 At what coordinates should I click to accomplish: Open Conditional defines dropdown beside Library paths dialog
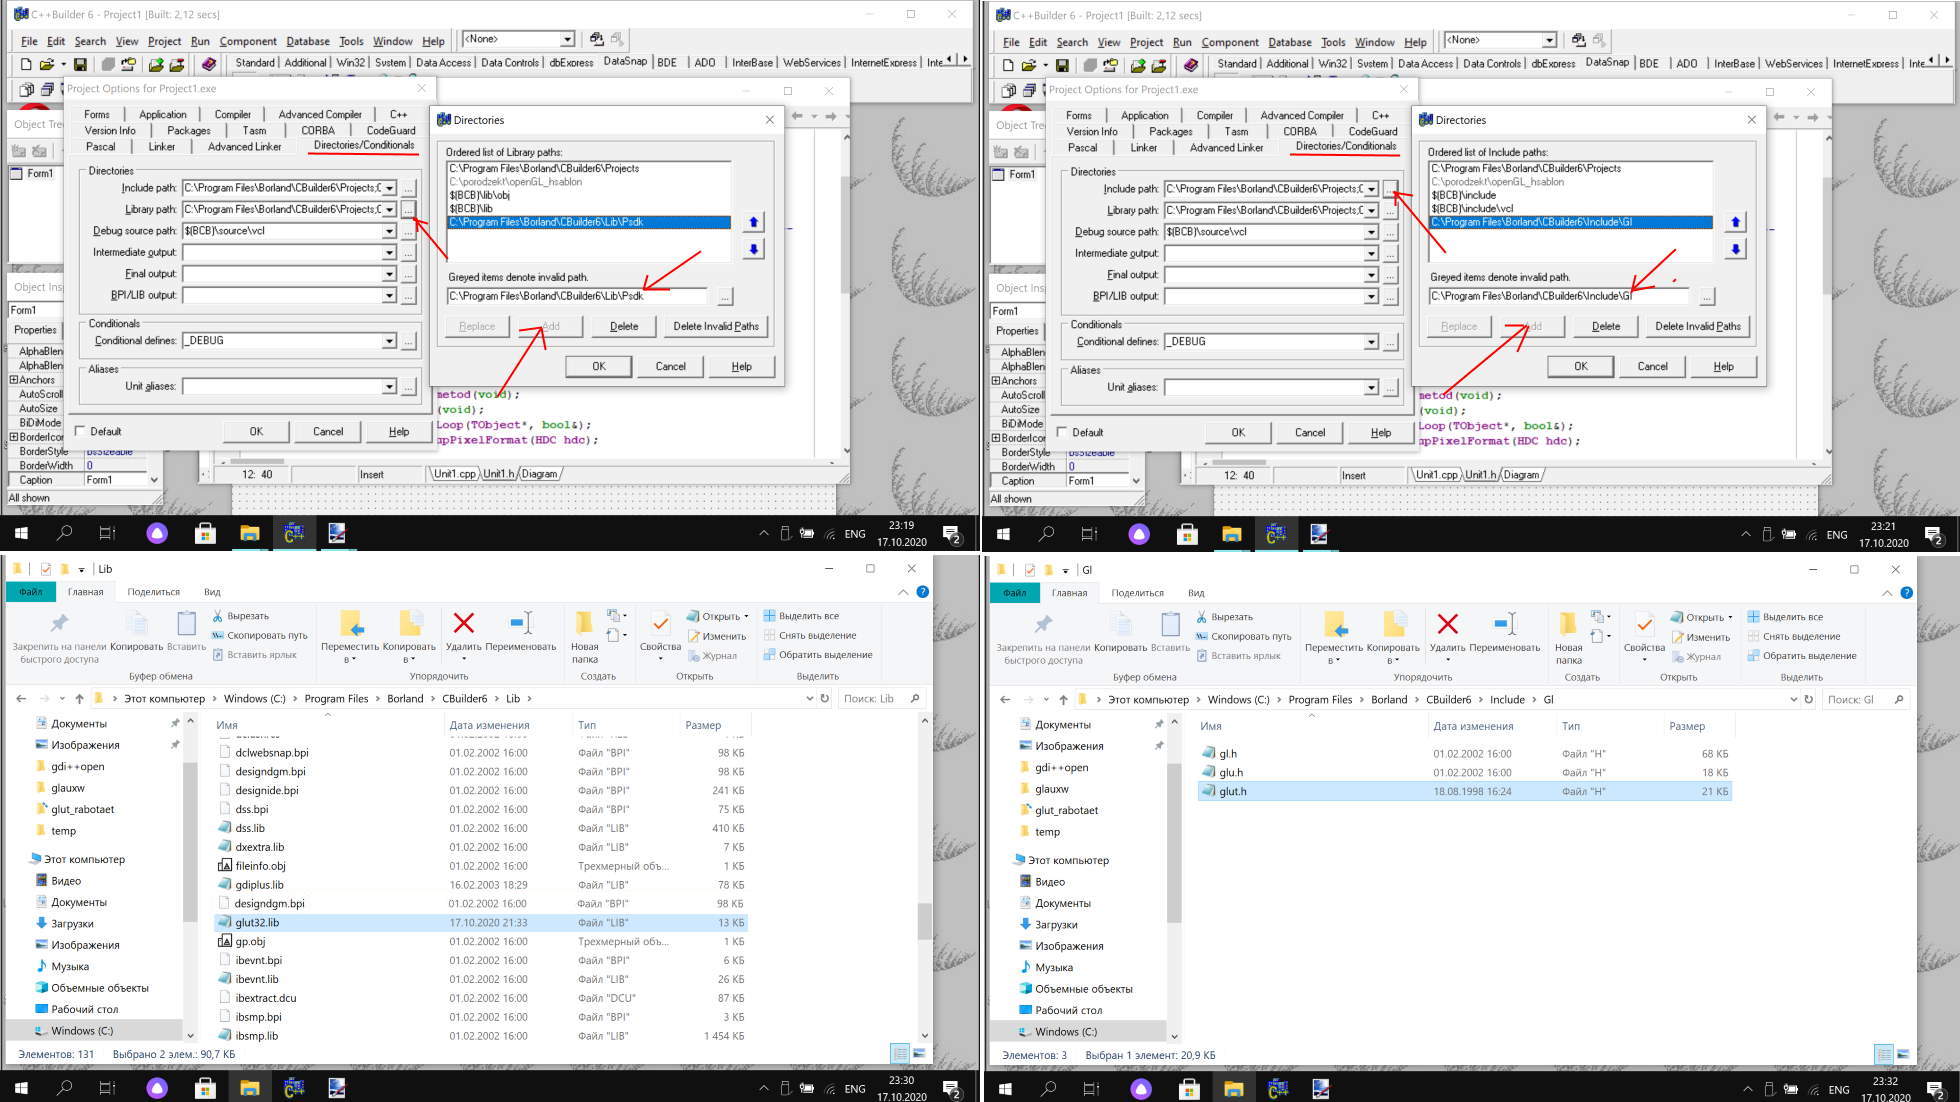(389, 341)
